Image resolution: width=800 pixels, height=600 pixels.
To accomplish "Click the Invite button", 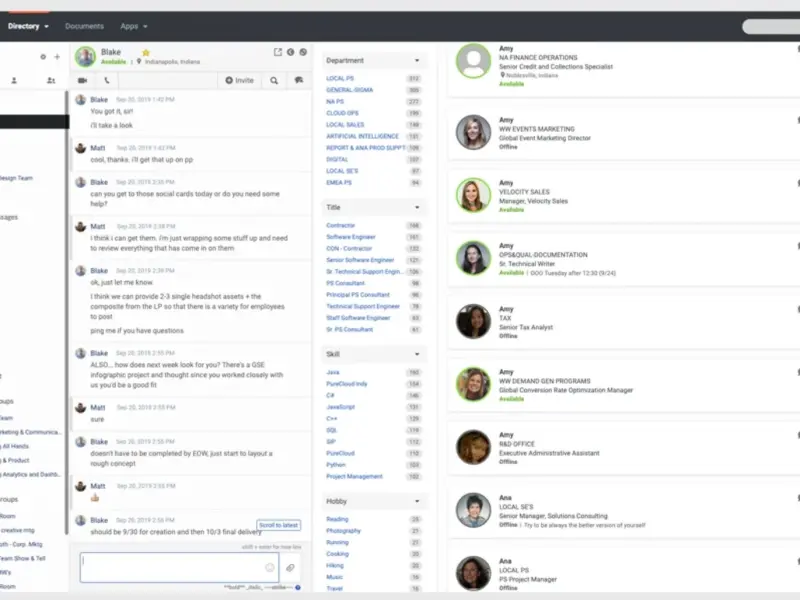I will 239,80.
